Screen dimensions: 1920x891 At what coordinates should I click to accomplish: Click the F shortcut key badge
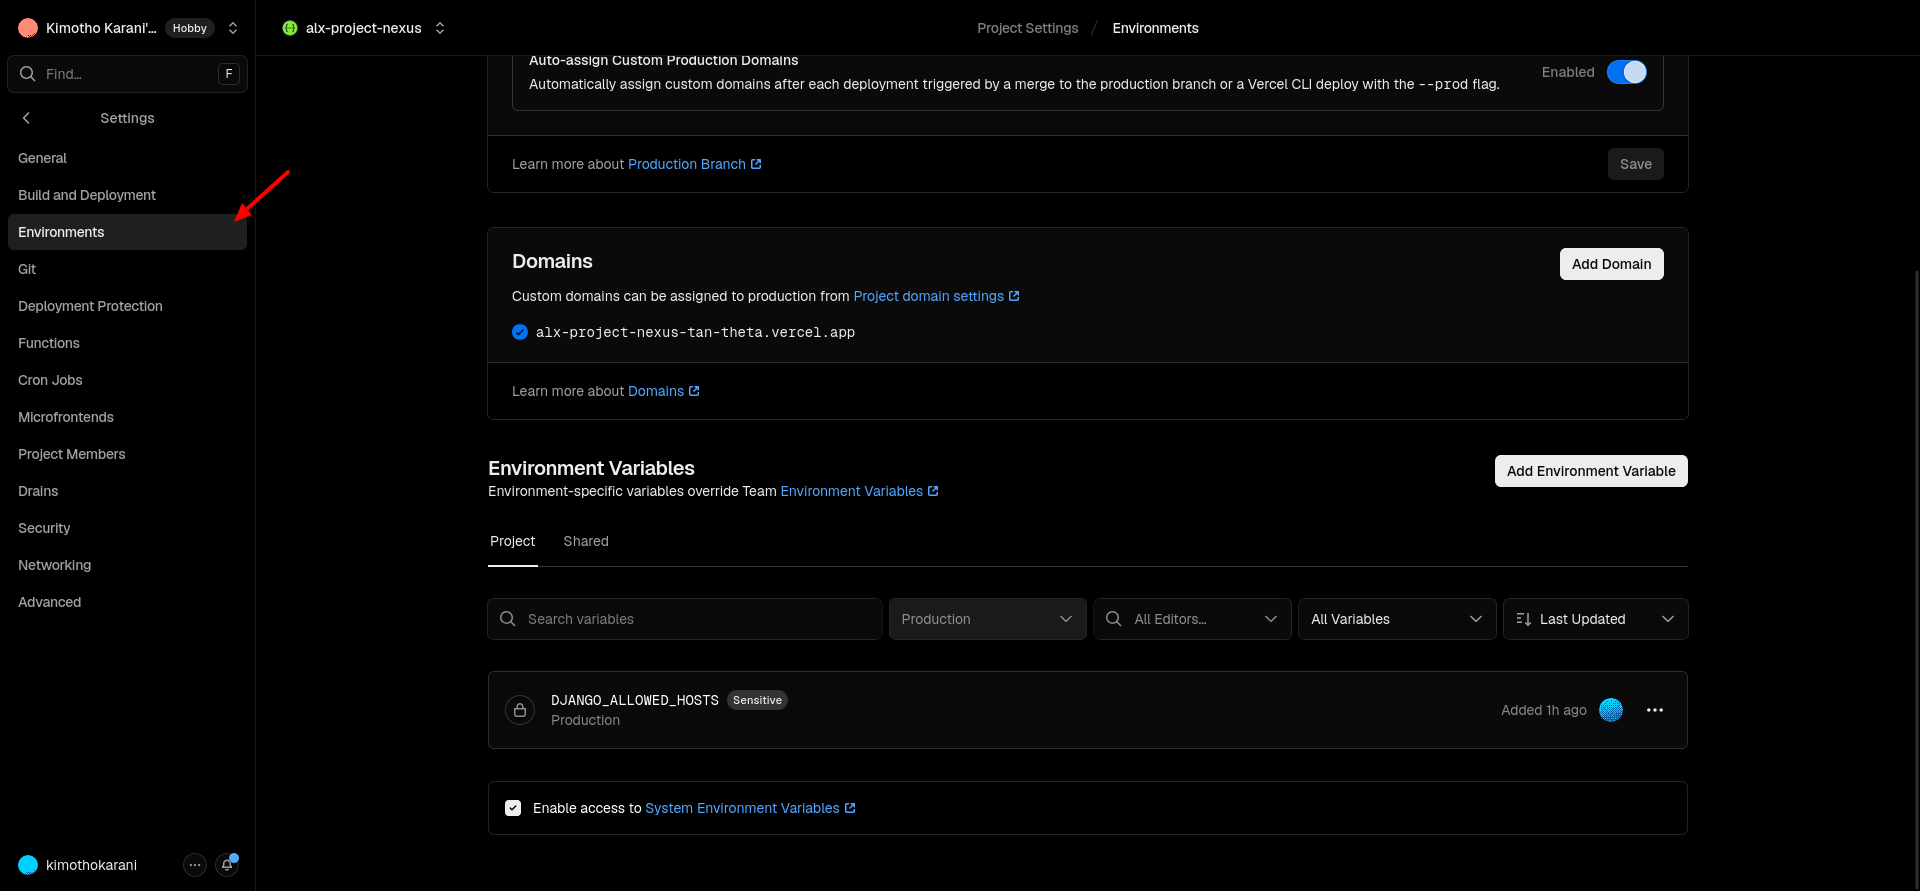point(229,74)
